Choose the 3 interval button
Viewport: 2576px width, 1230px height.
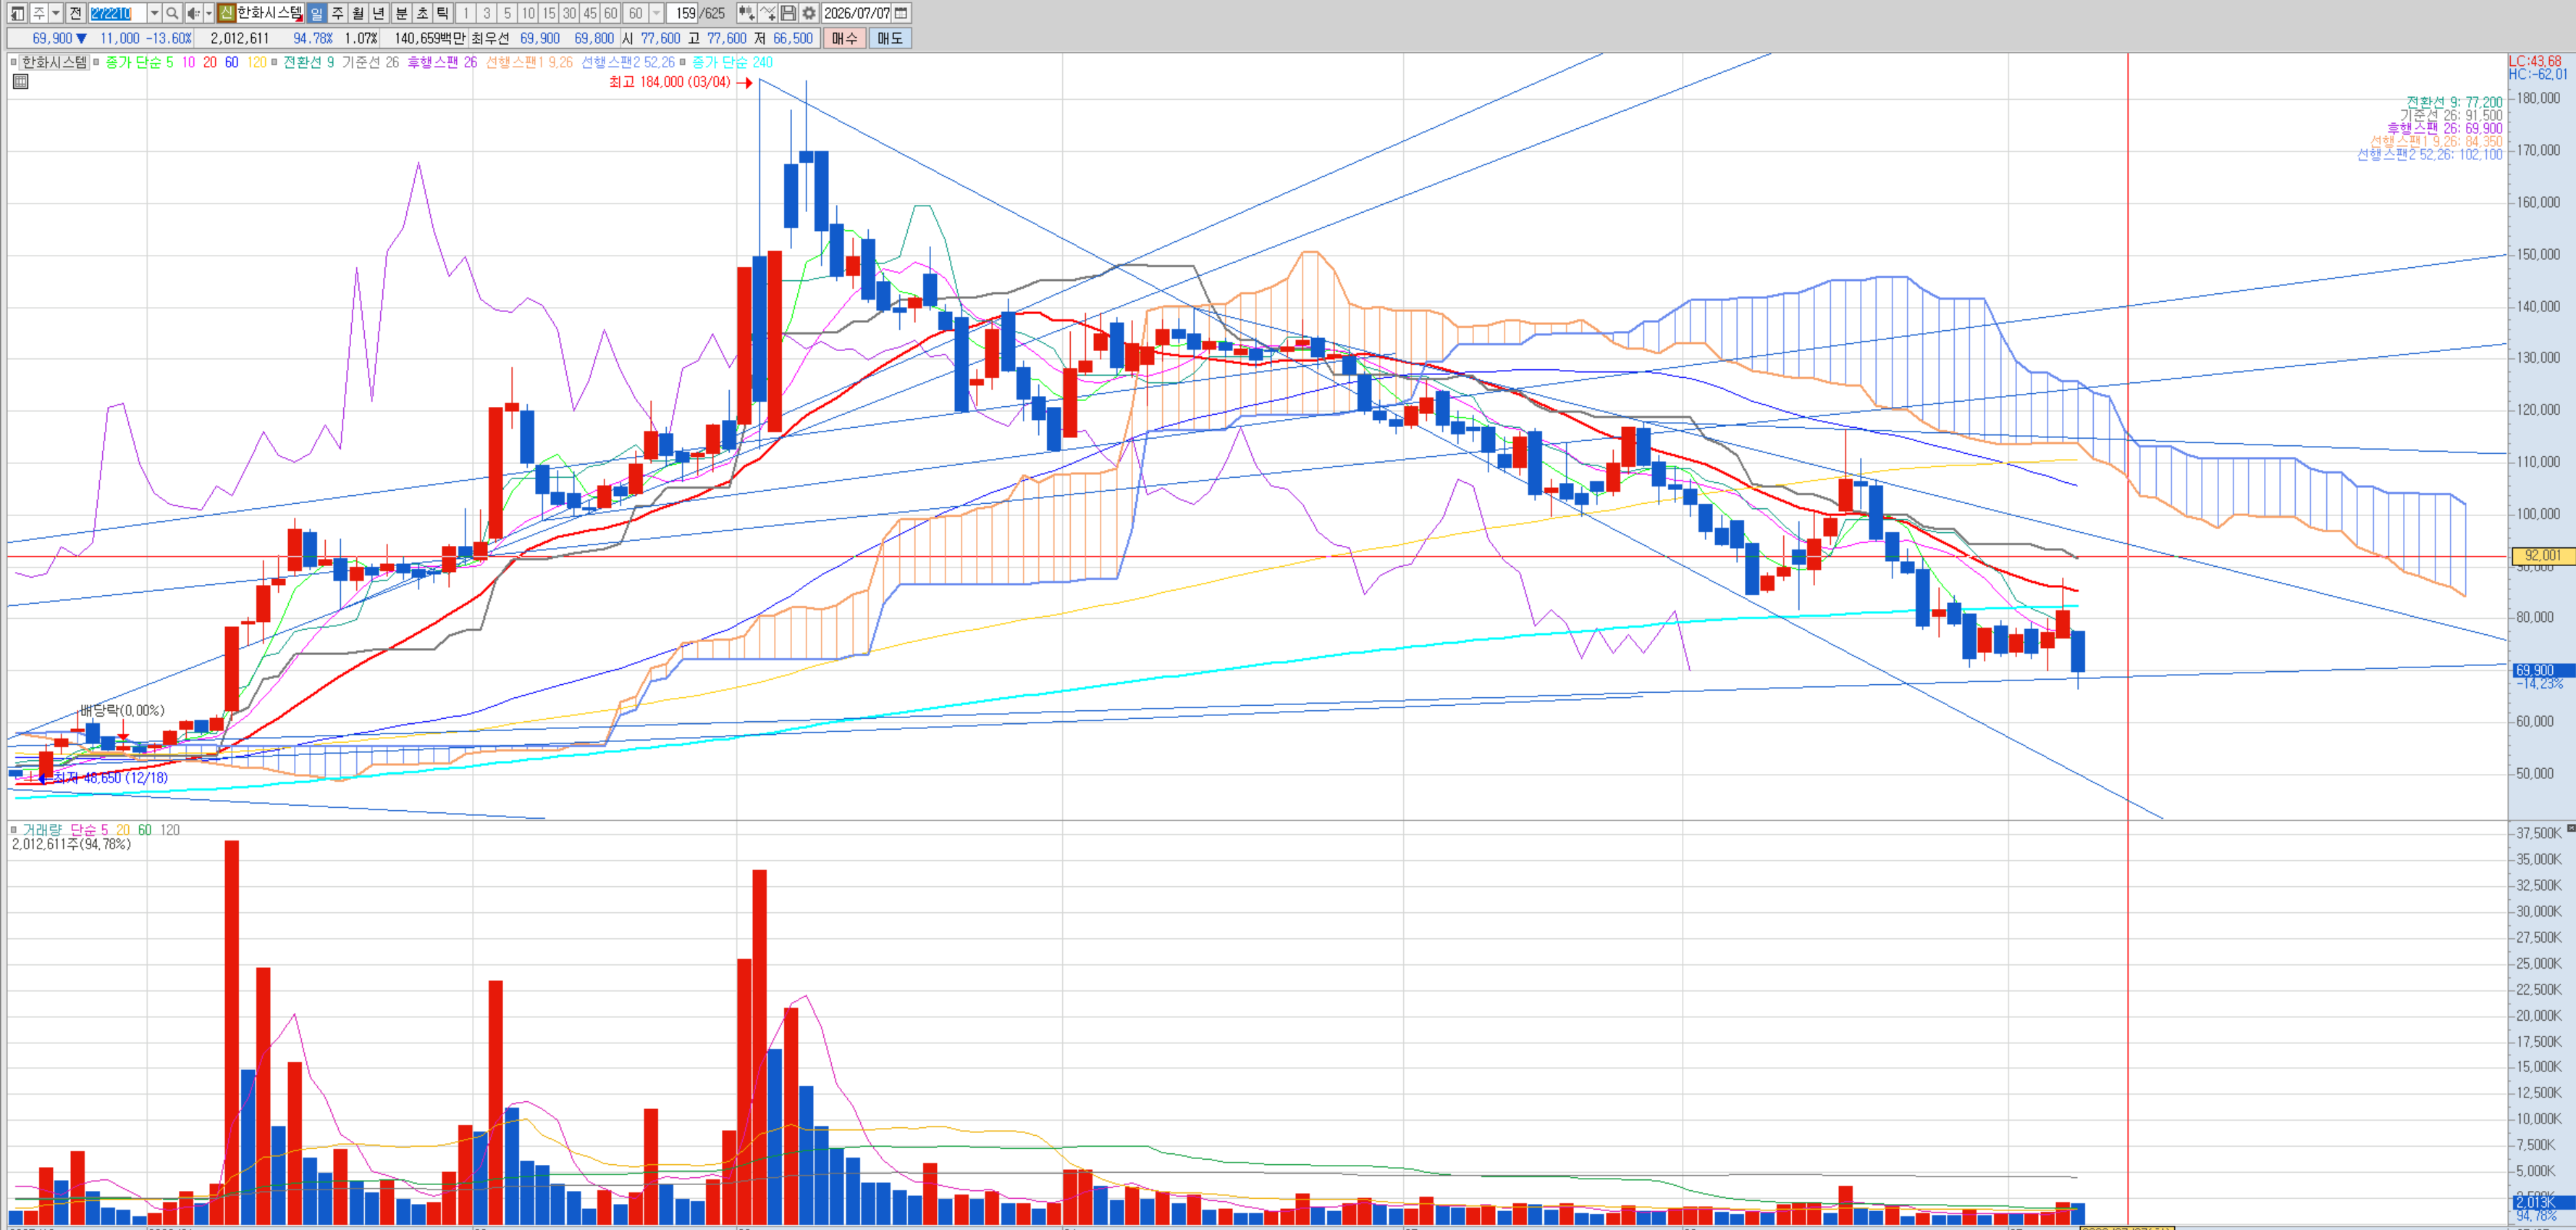pos(486,13)
